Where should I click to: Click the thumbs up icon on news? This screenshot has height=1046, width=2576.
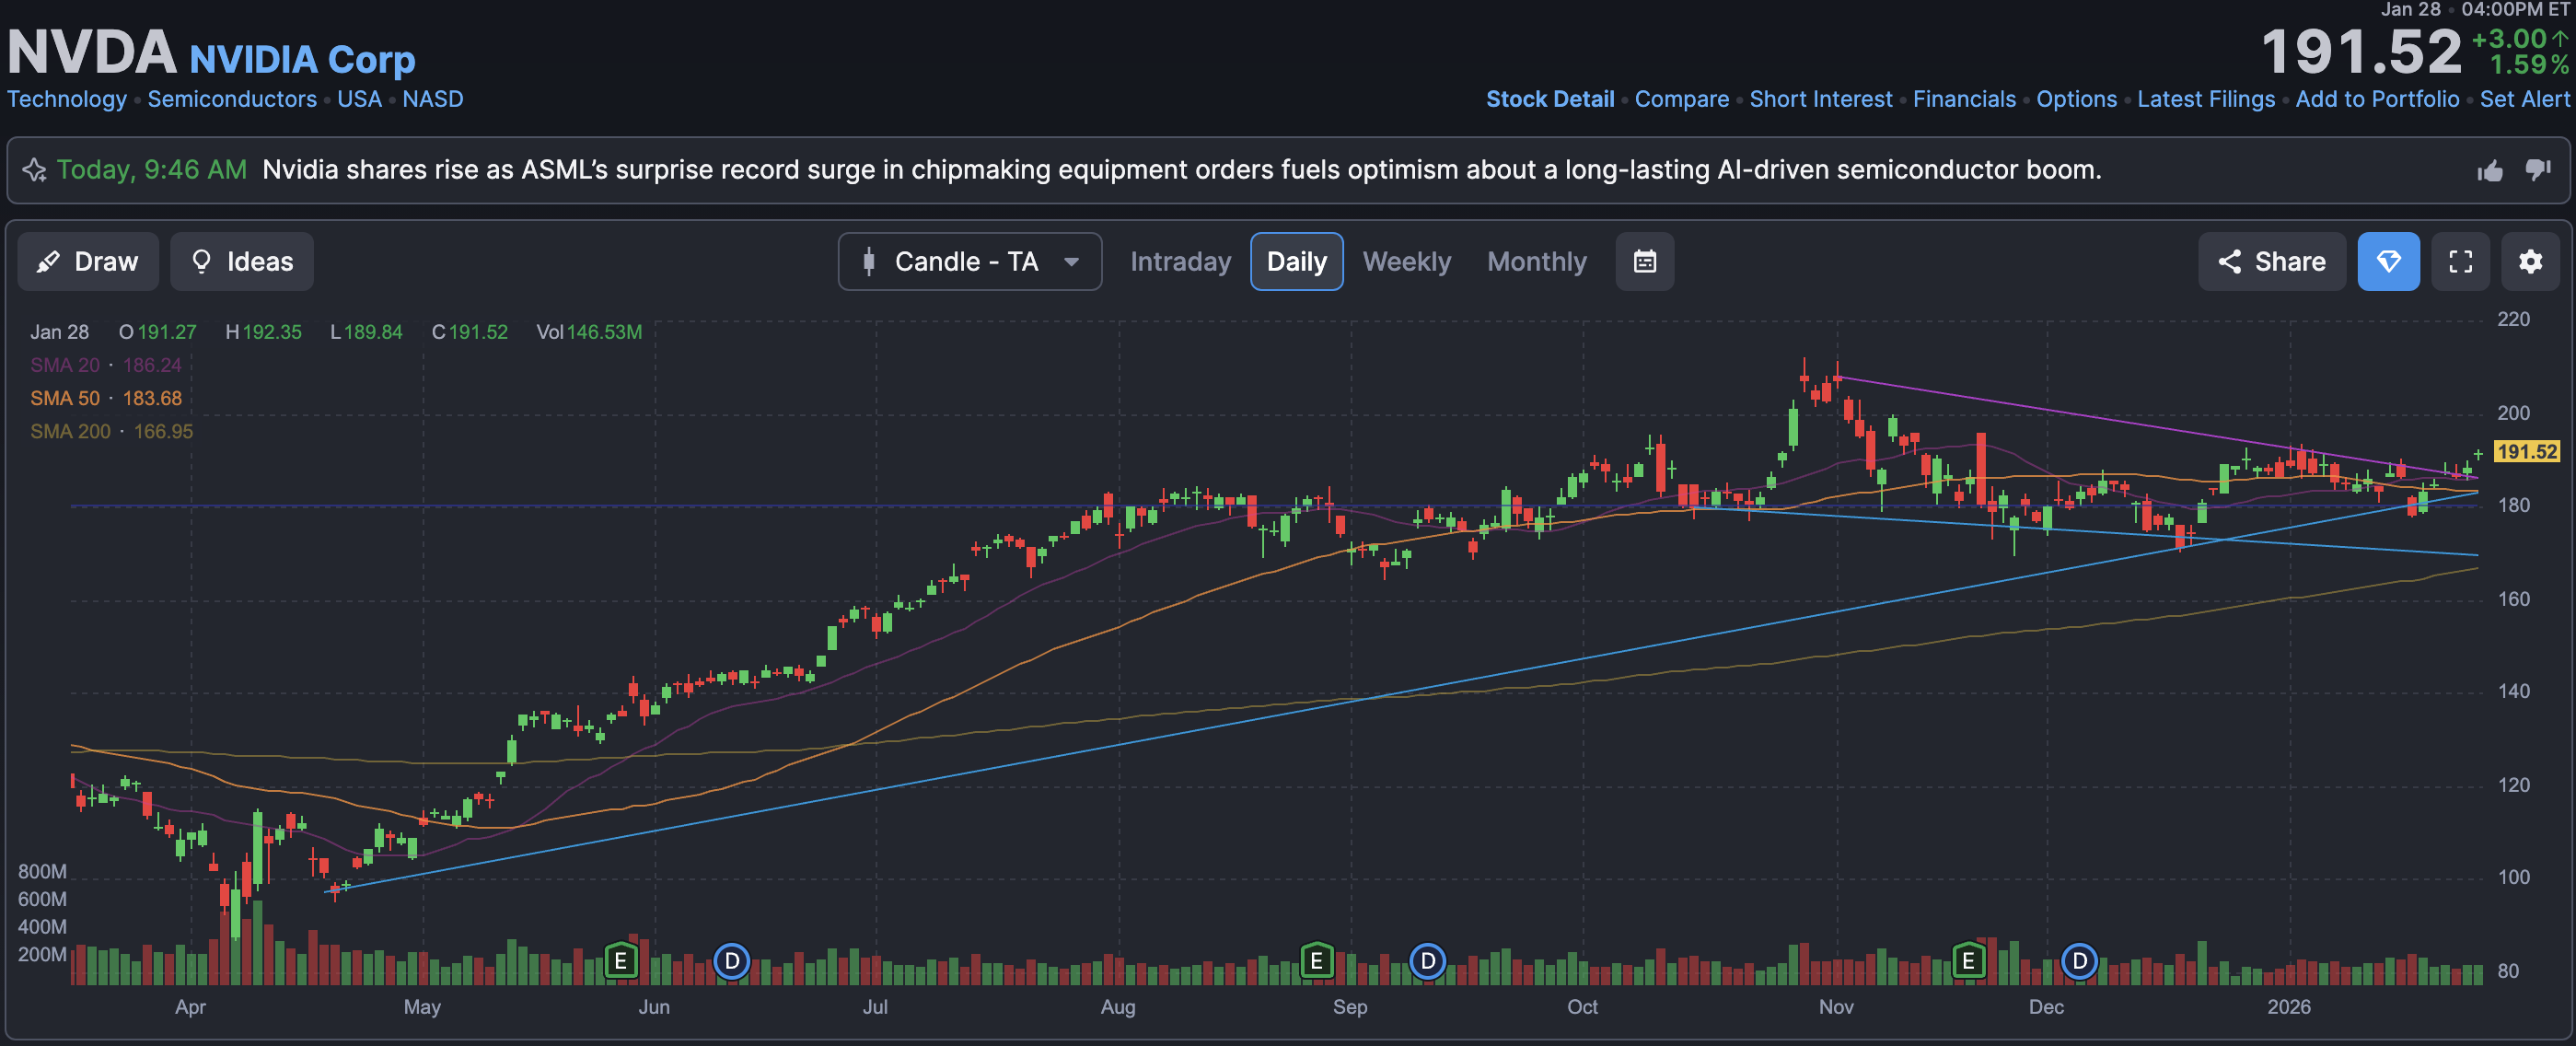pos(2490,171)
